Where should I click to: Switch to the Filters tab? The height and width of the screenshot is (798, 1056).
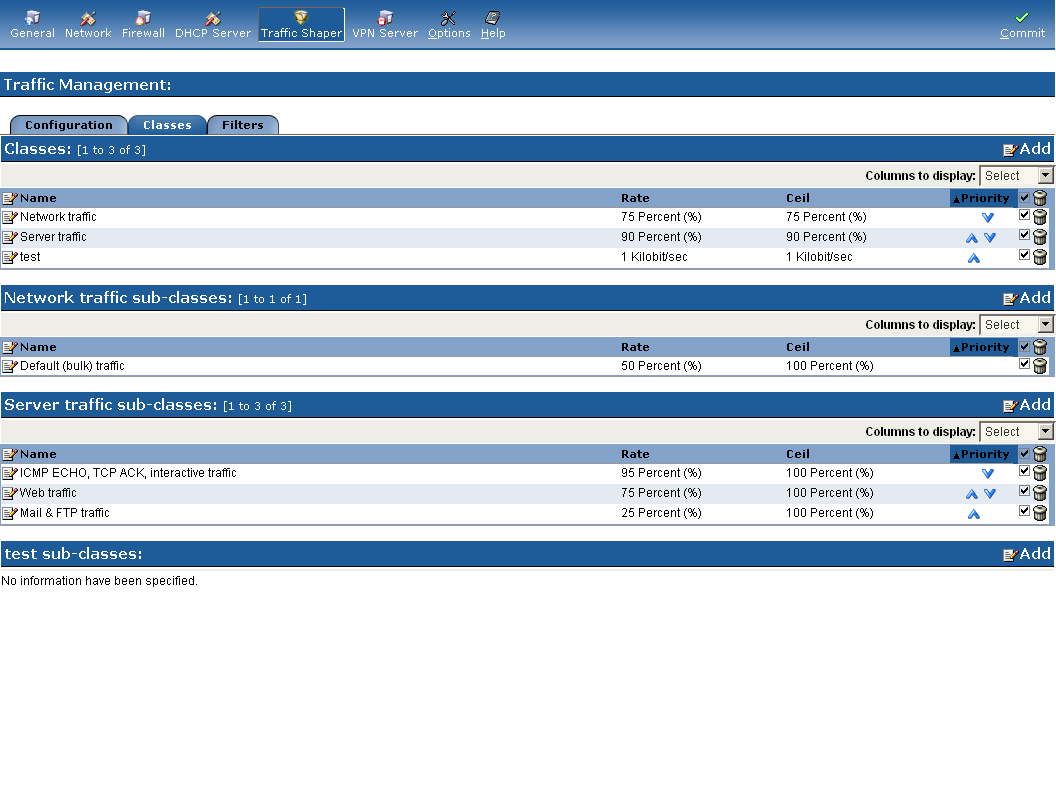[242, 125]
